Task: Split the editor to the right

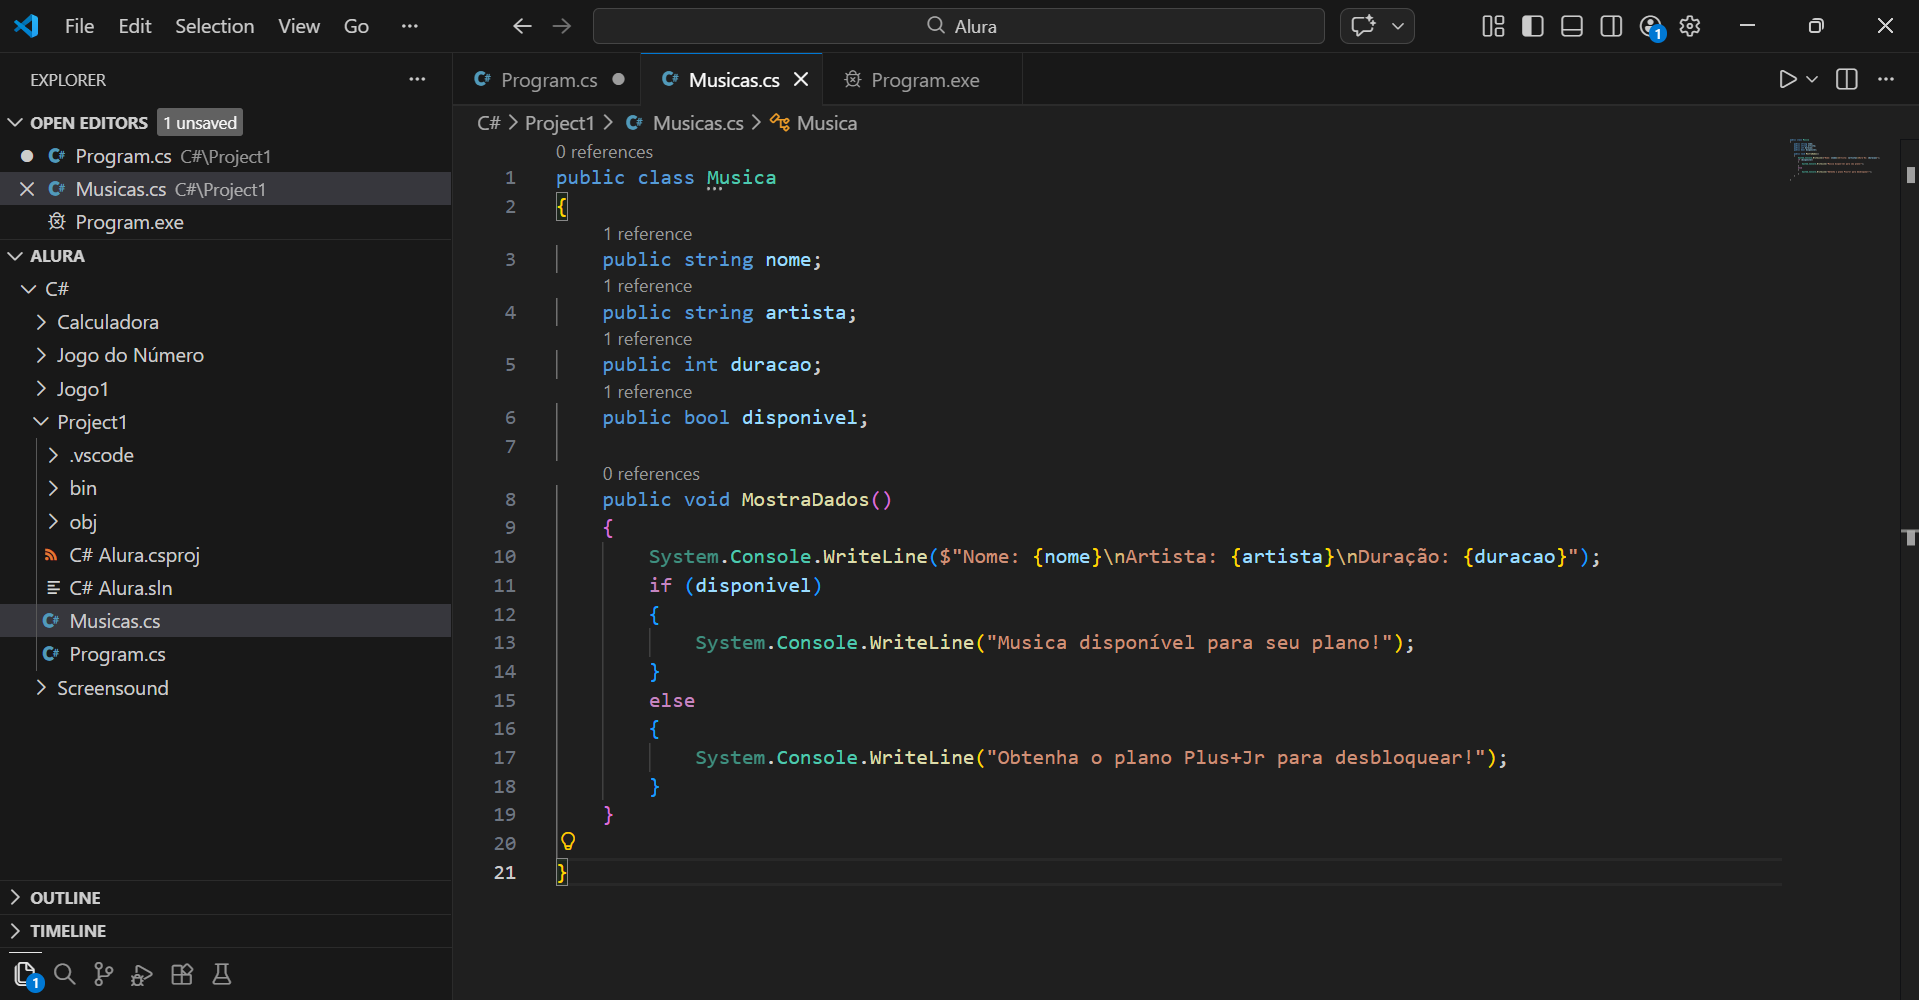Action: (x=1847, y=80)
